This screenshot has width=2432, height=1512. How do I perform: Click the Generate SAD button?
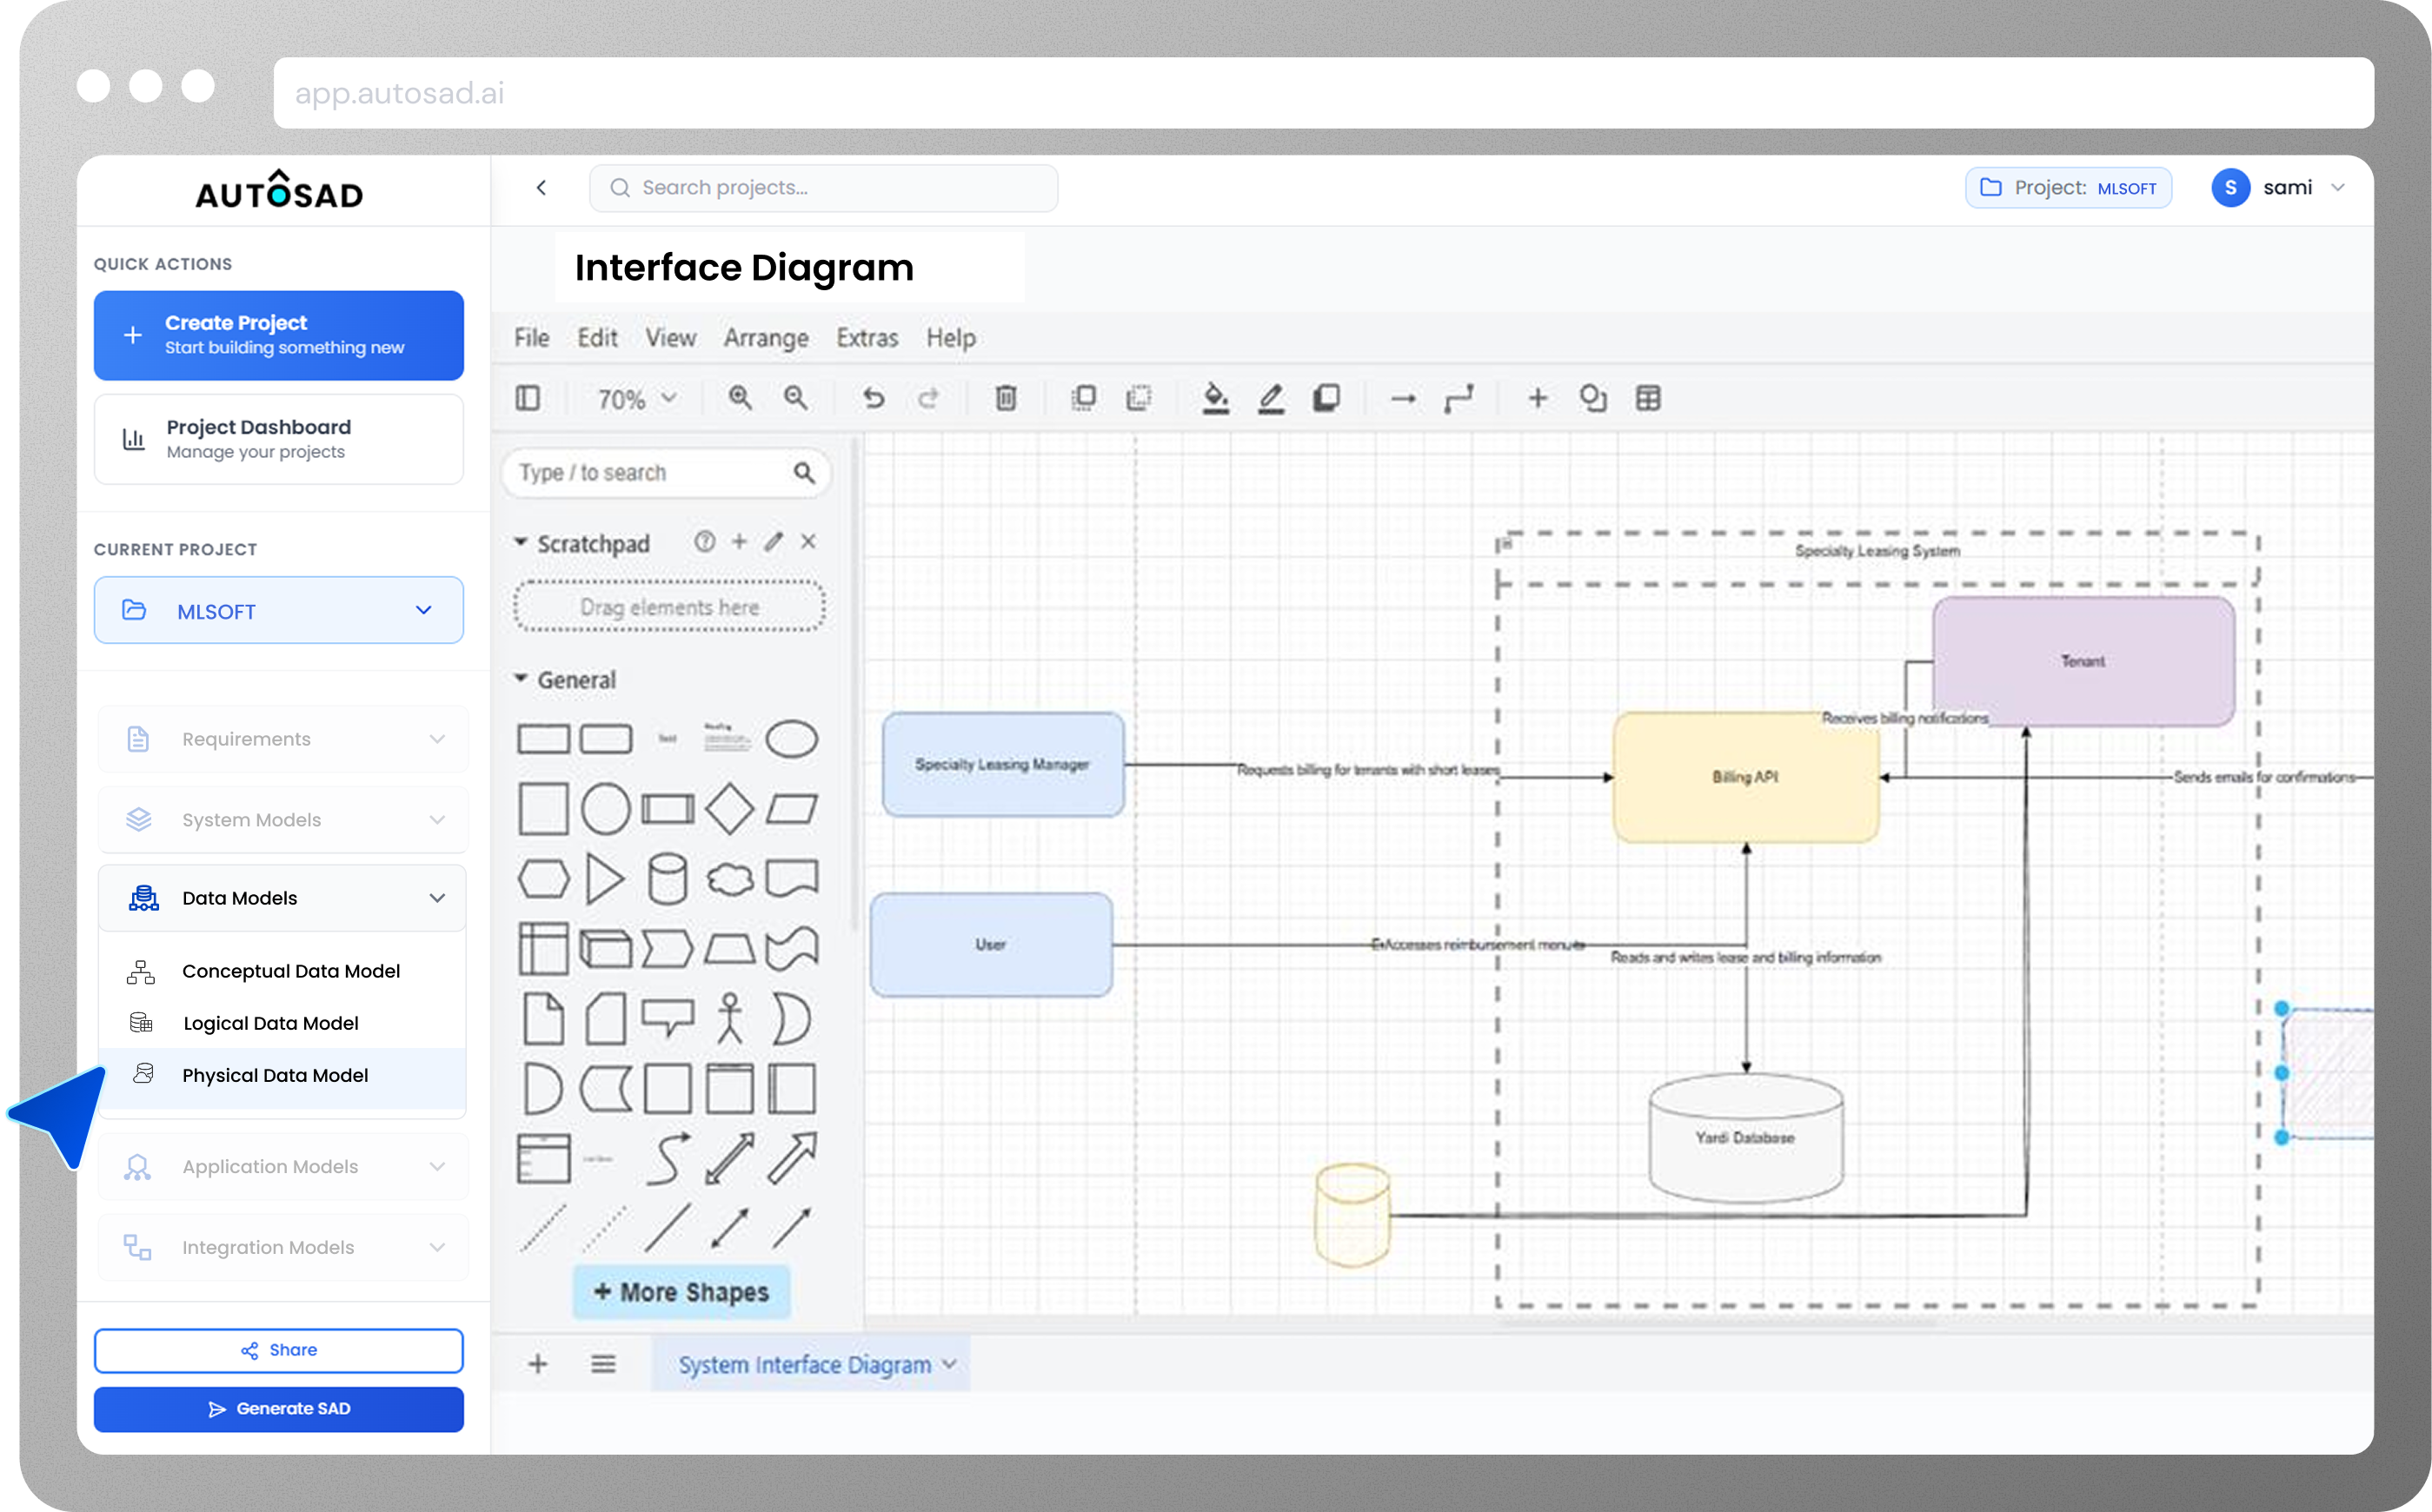279,1409
